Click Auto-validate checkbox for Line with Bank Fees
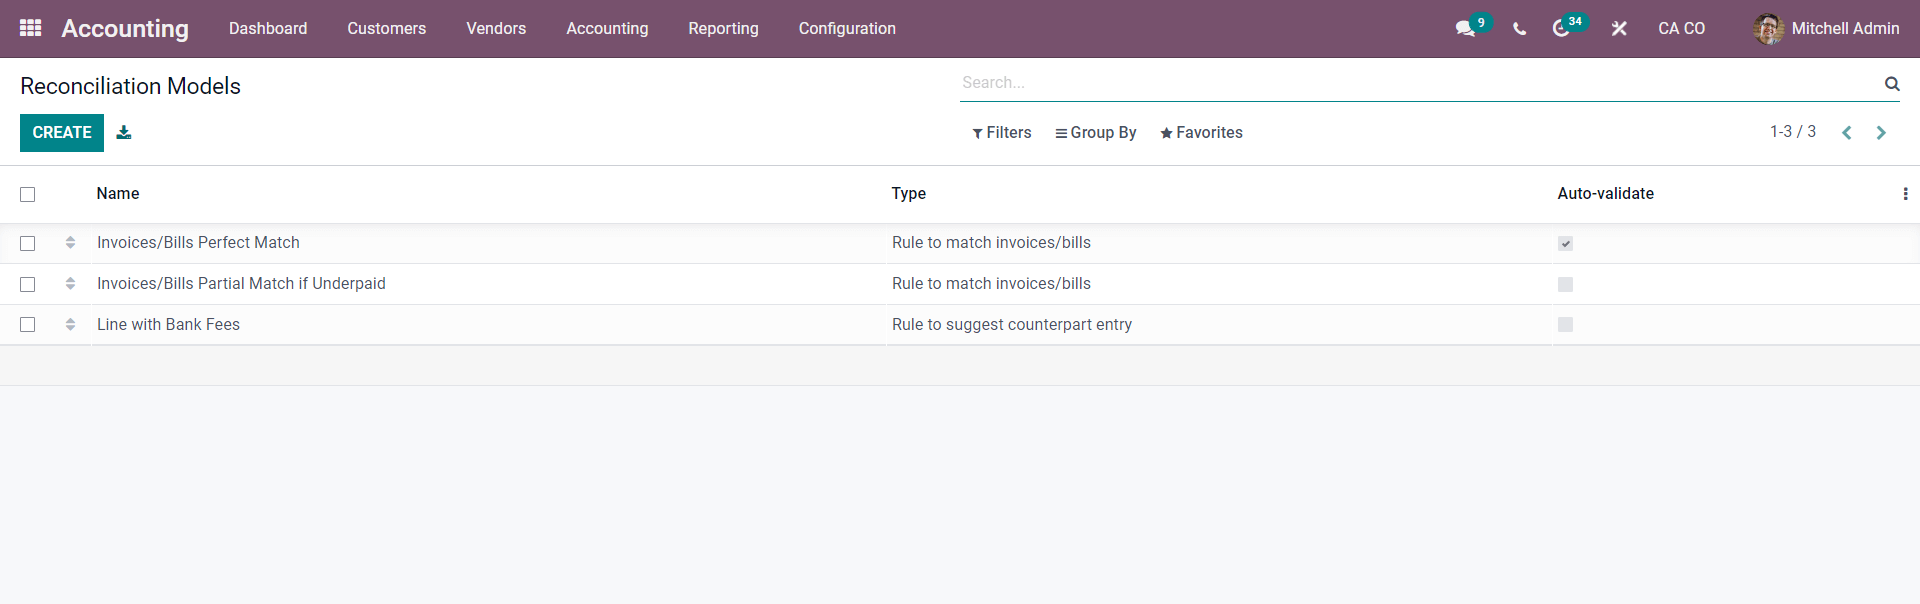Screen dimensions: 1920x604 [x=1565, y=325]
